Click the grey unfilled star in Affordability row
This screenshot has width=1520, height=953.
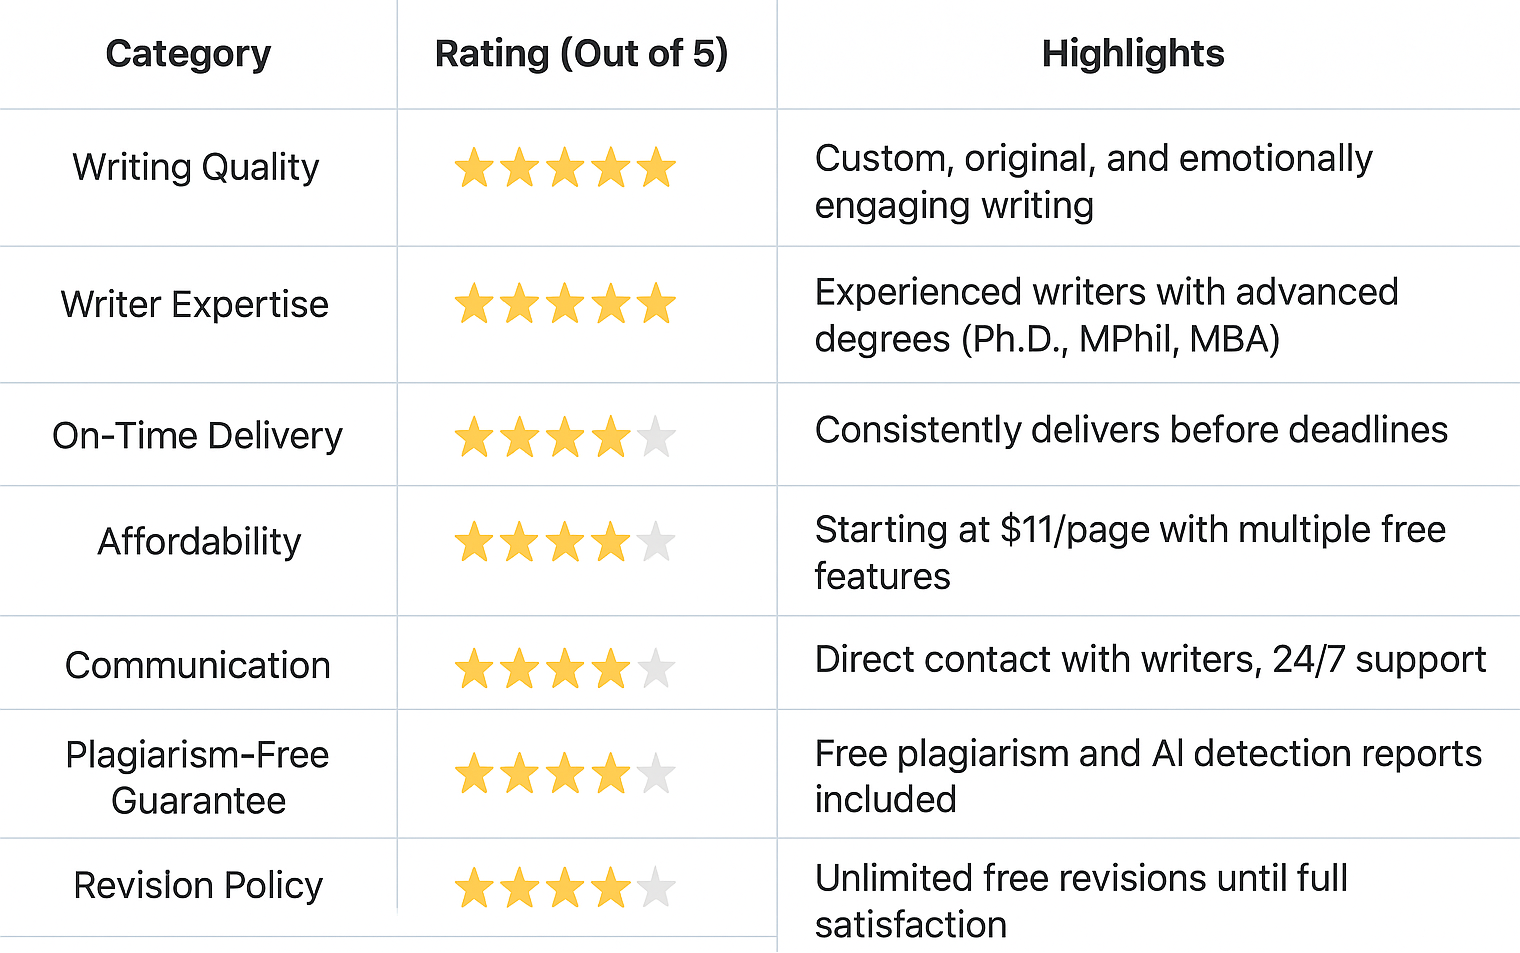coord(656,543)
